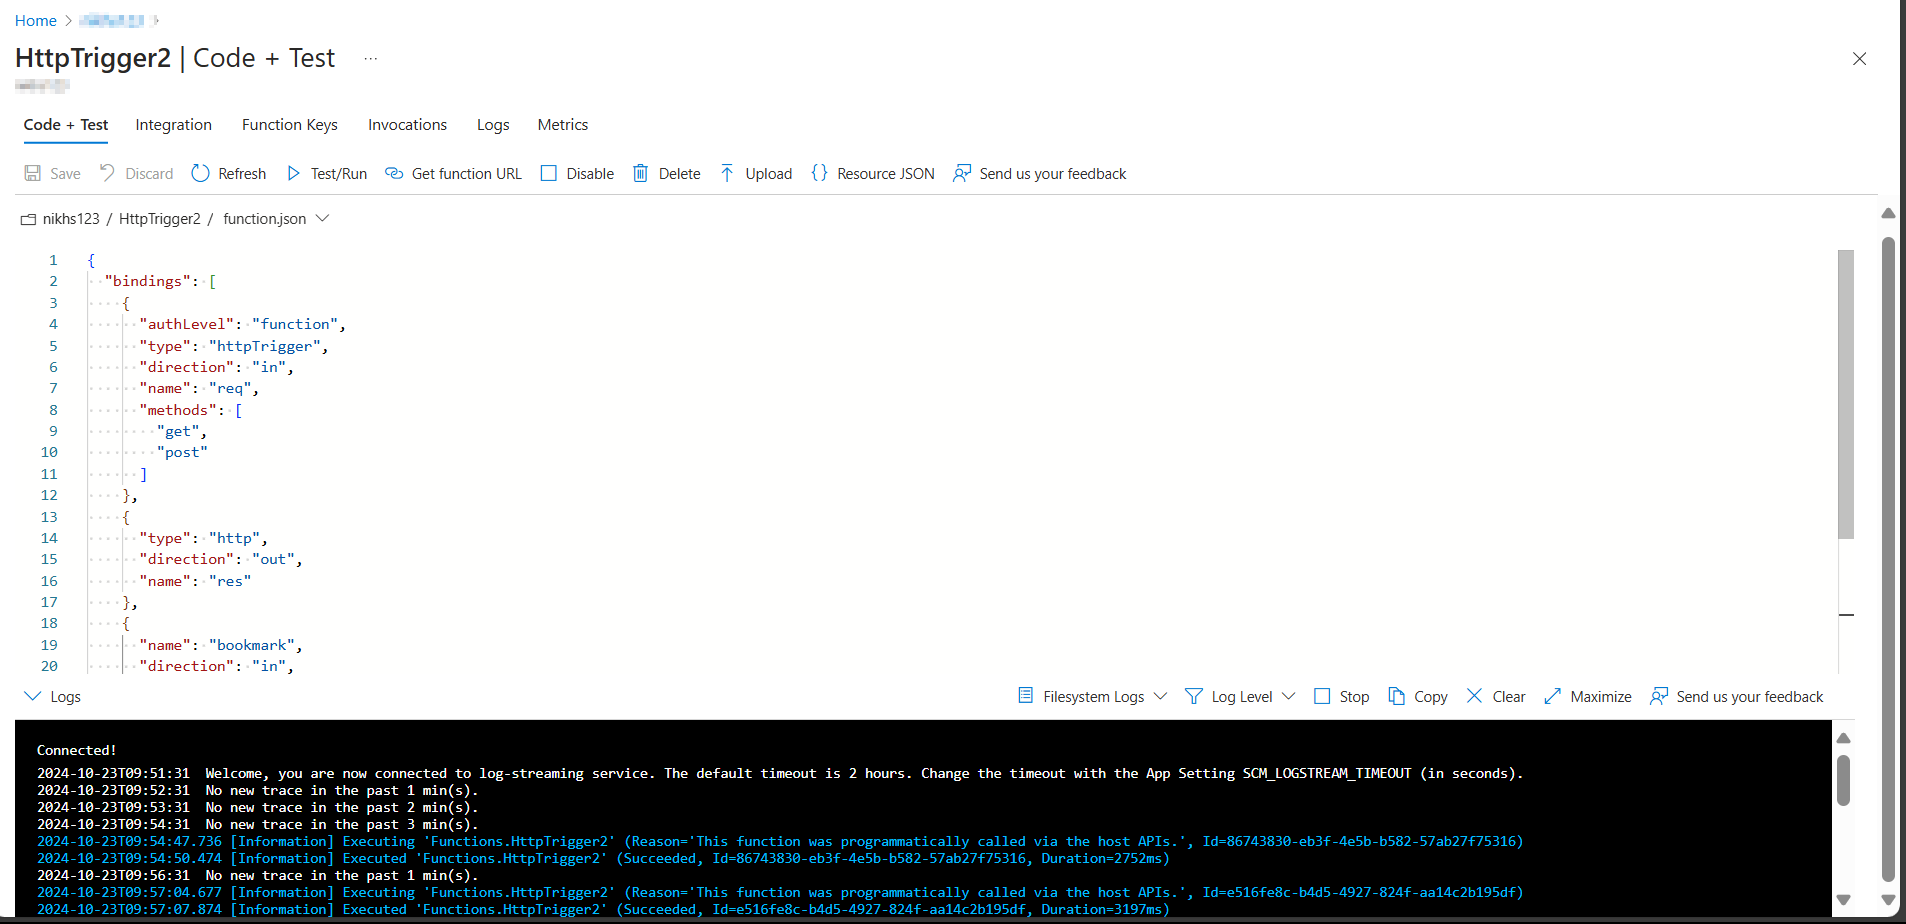Click the log console scrollbar thumb

[1844, 780]
